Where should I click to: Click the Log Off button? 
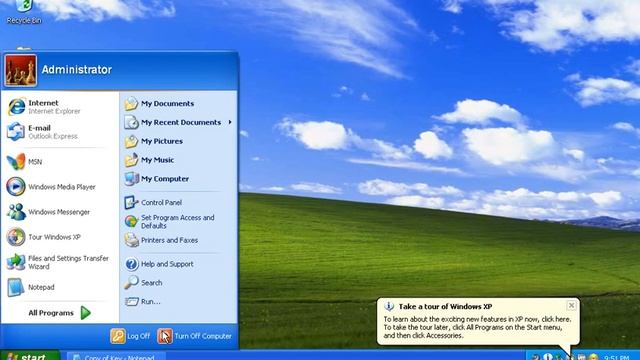point(131,336)
